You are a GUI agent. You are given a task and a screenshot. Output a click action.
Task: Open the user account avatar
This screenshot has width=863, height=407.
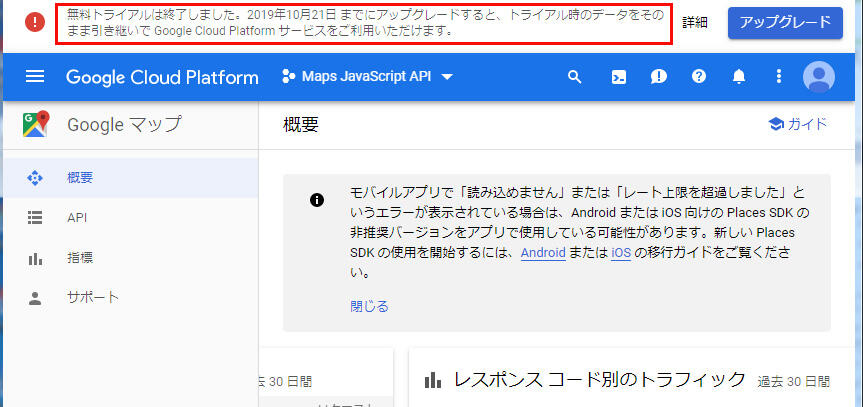pyautogui.click(x=819, y=77)
